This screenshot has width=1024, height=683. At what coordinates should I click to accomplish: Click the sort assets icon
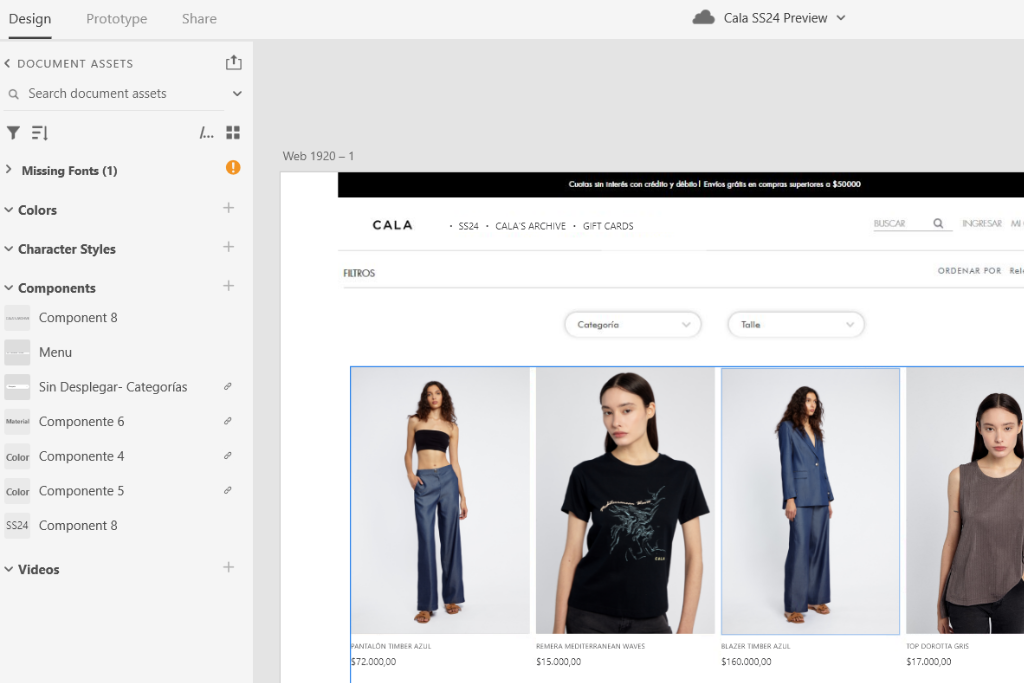pos(40,133)
